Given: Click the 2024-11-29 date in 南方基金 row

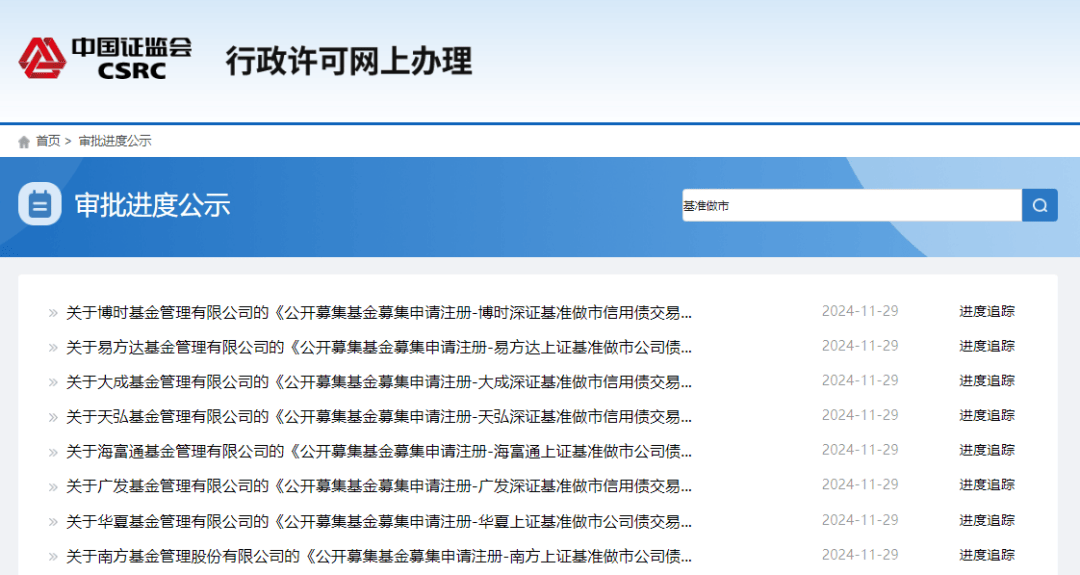Looking at the screenshot, I should tap(860, 554).
